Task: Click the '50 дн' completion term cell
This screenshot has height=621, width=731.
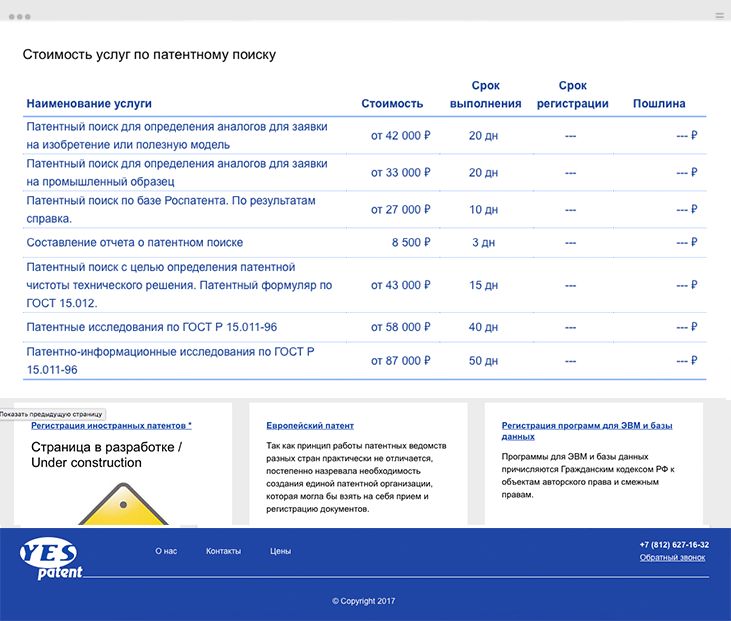Action: click(x=483, y=361)
